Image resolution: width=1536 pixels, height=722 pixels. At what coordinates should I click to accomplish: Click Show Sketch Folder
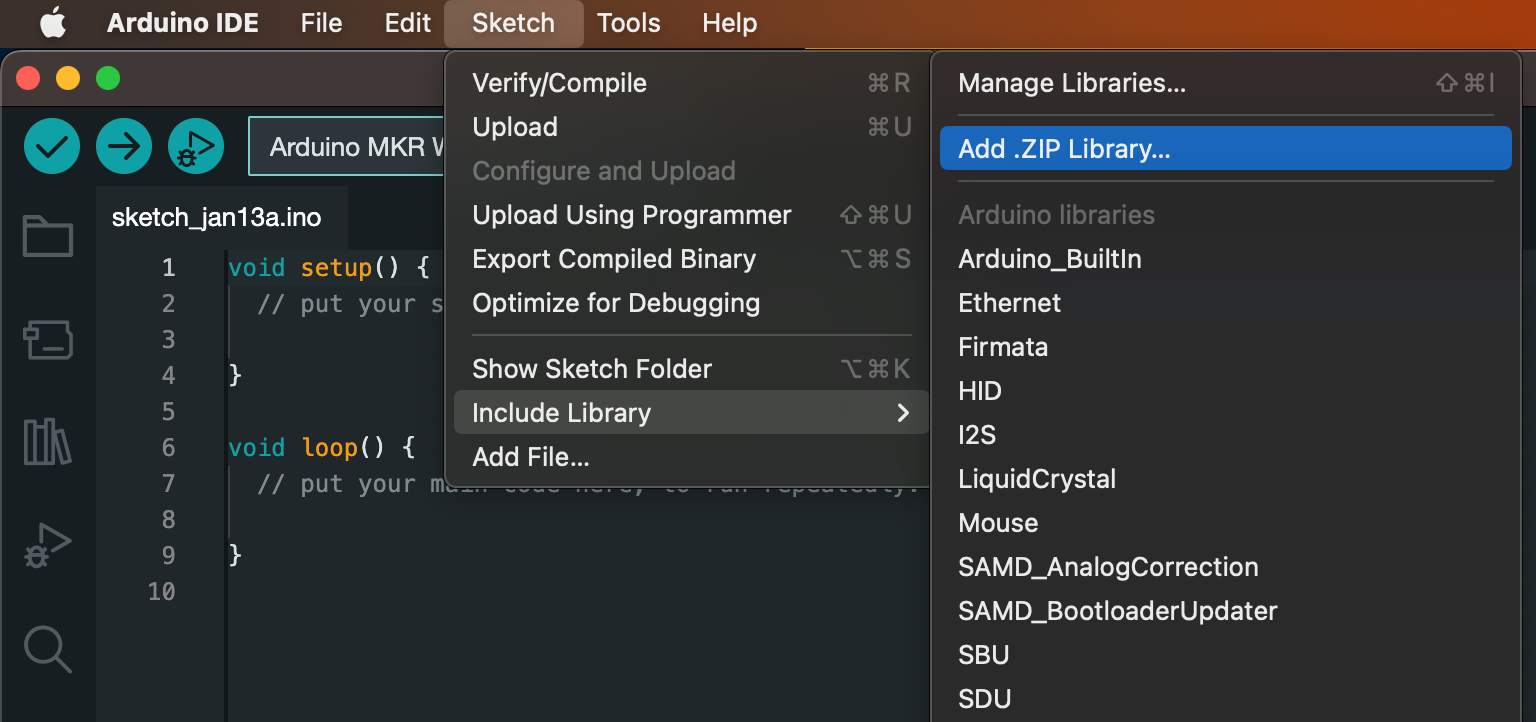[x=592, y=369]
